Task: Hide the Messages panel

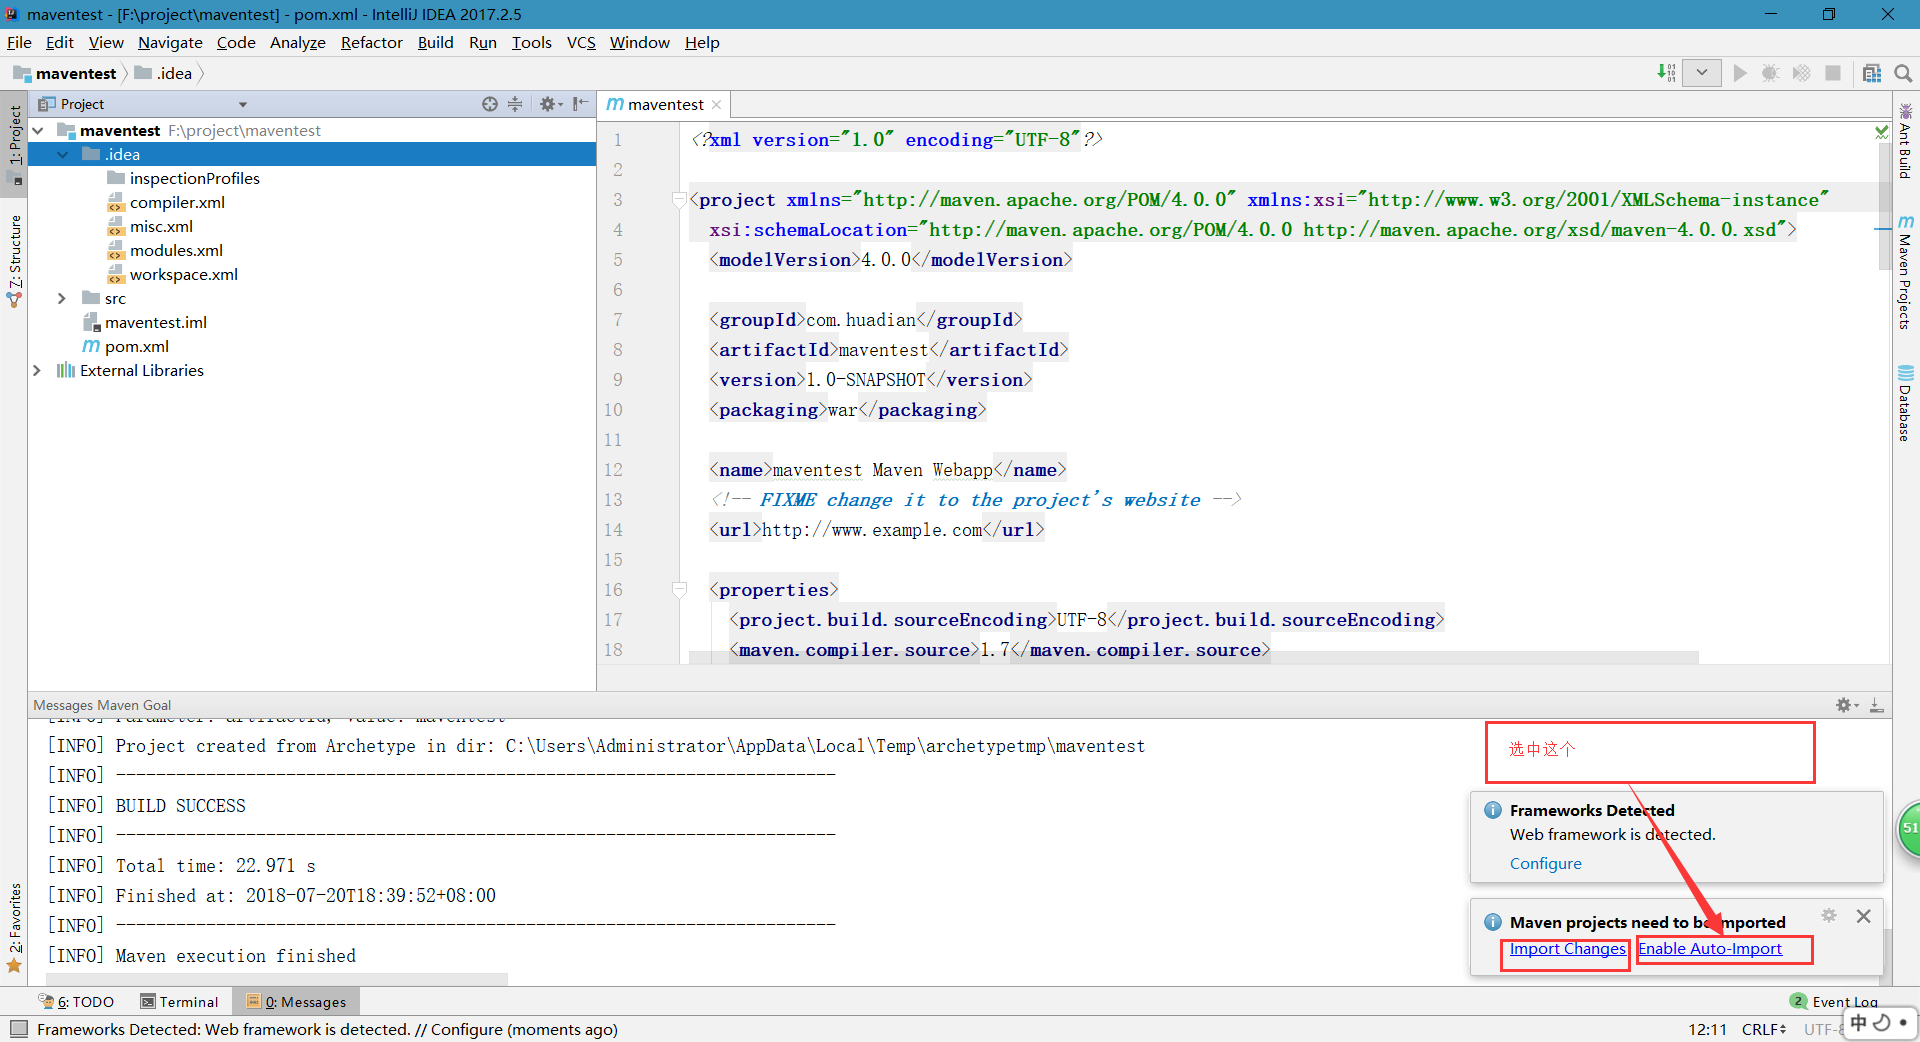Action: tap(1877, 705)
